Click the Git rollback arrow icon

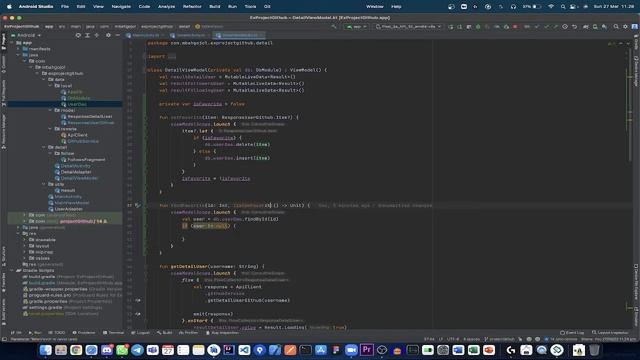(x=574, y=27)
